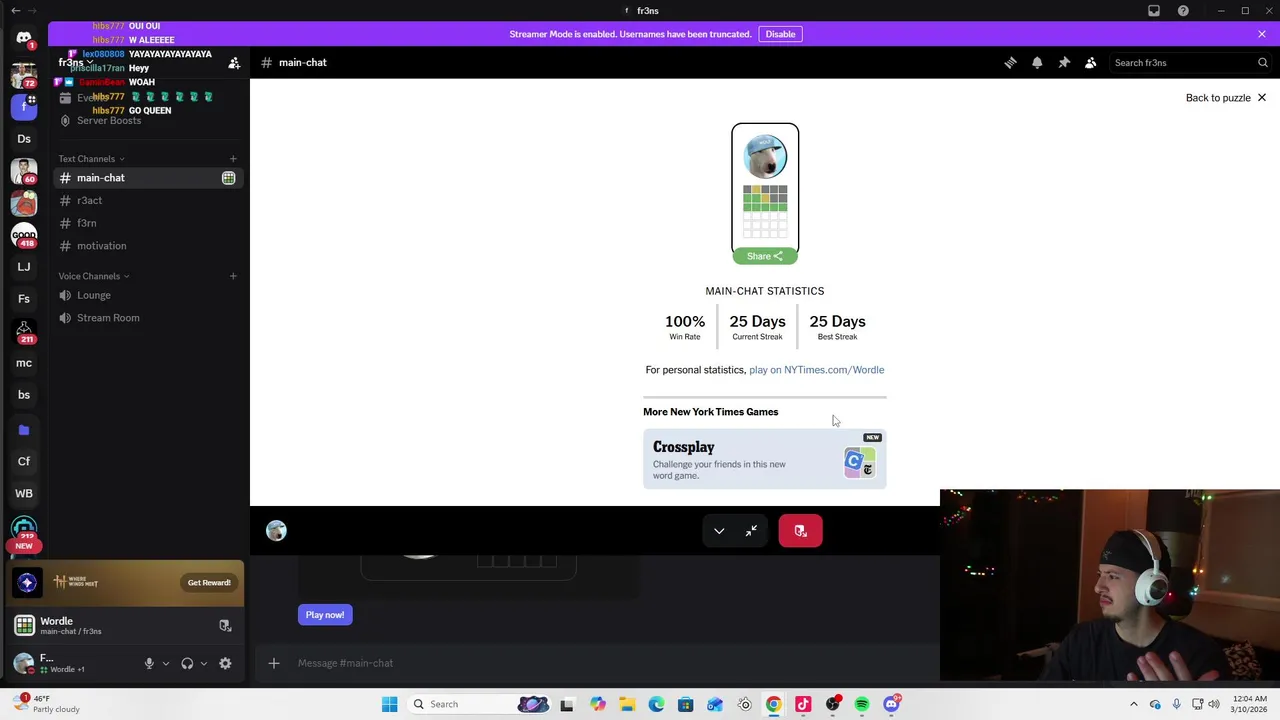1280x720 pixels.
Task: Mute the microphone
Action: coord(149,663)
